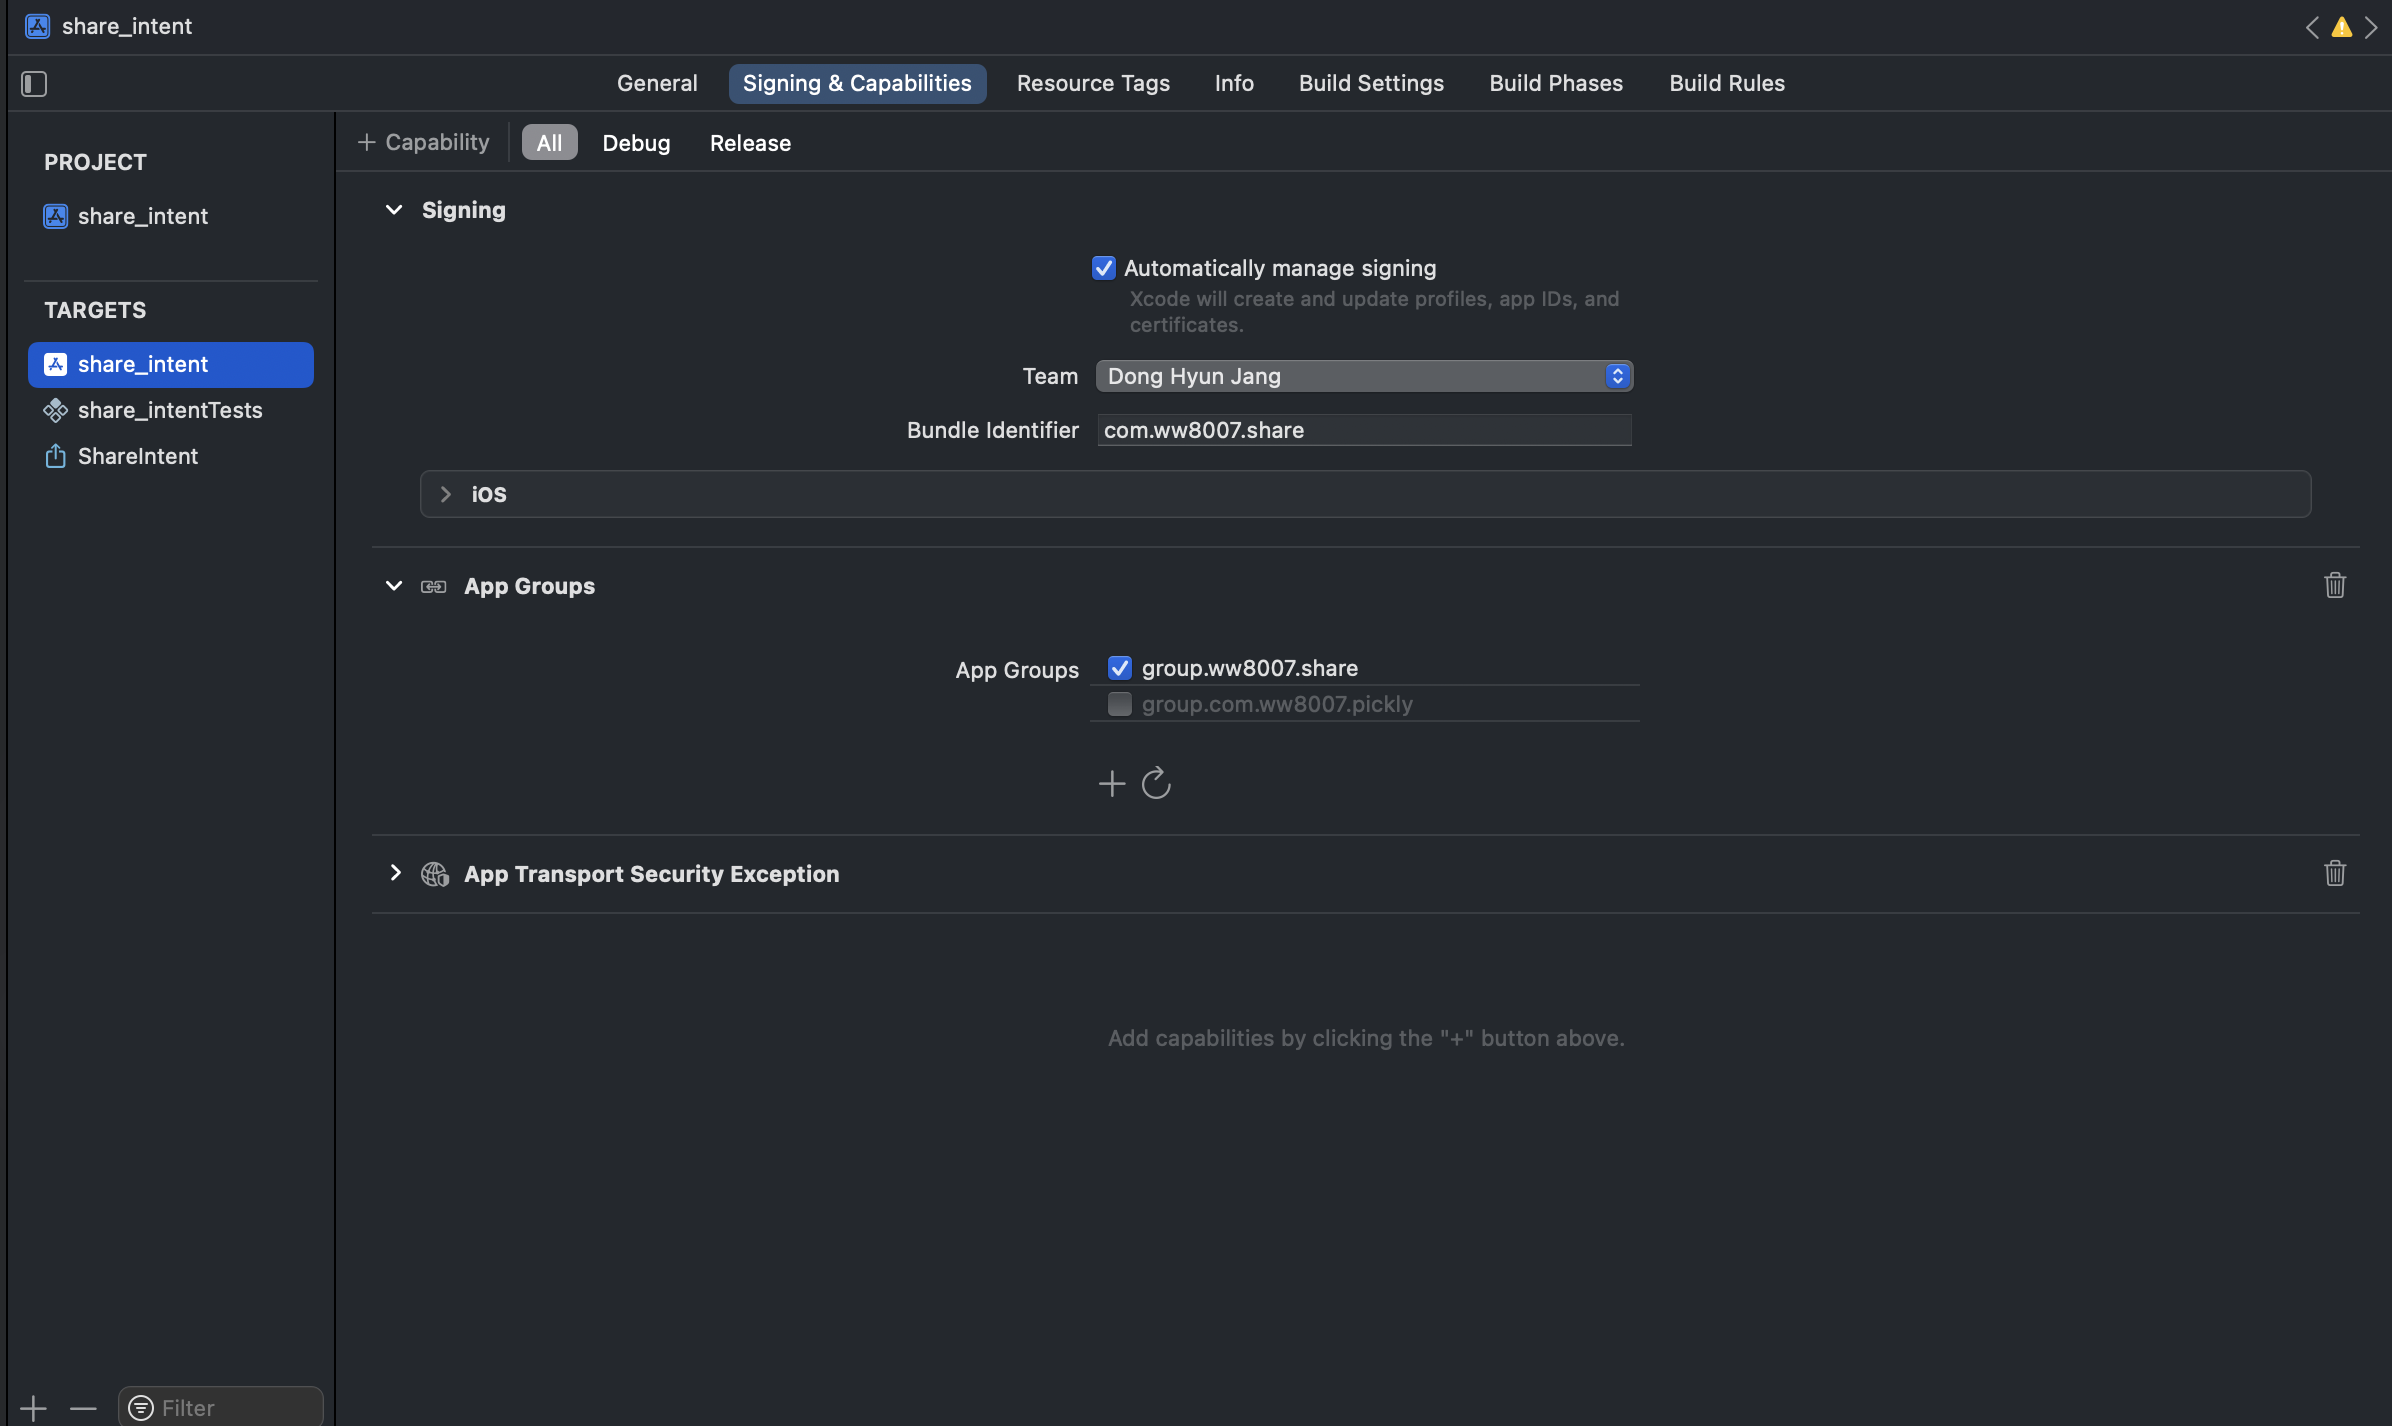Add a new app group with plus icon

tap(1111, 783)
